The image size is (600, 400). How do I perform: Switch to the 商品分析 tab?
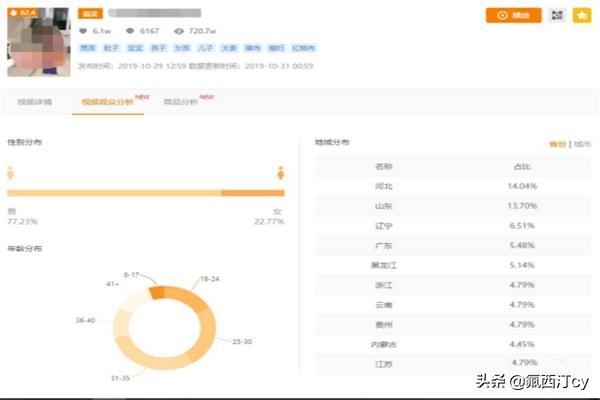coord(181,103)
